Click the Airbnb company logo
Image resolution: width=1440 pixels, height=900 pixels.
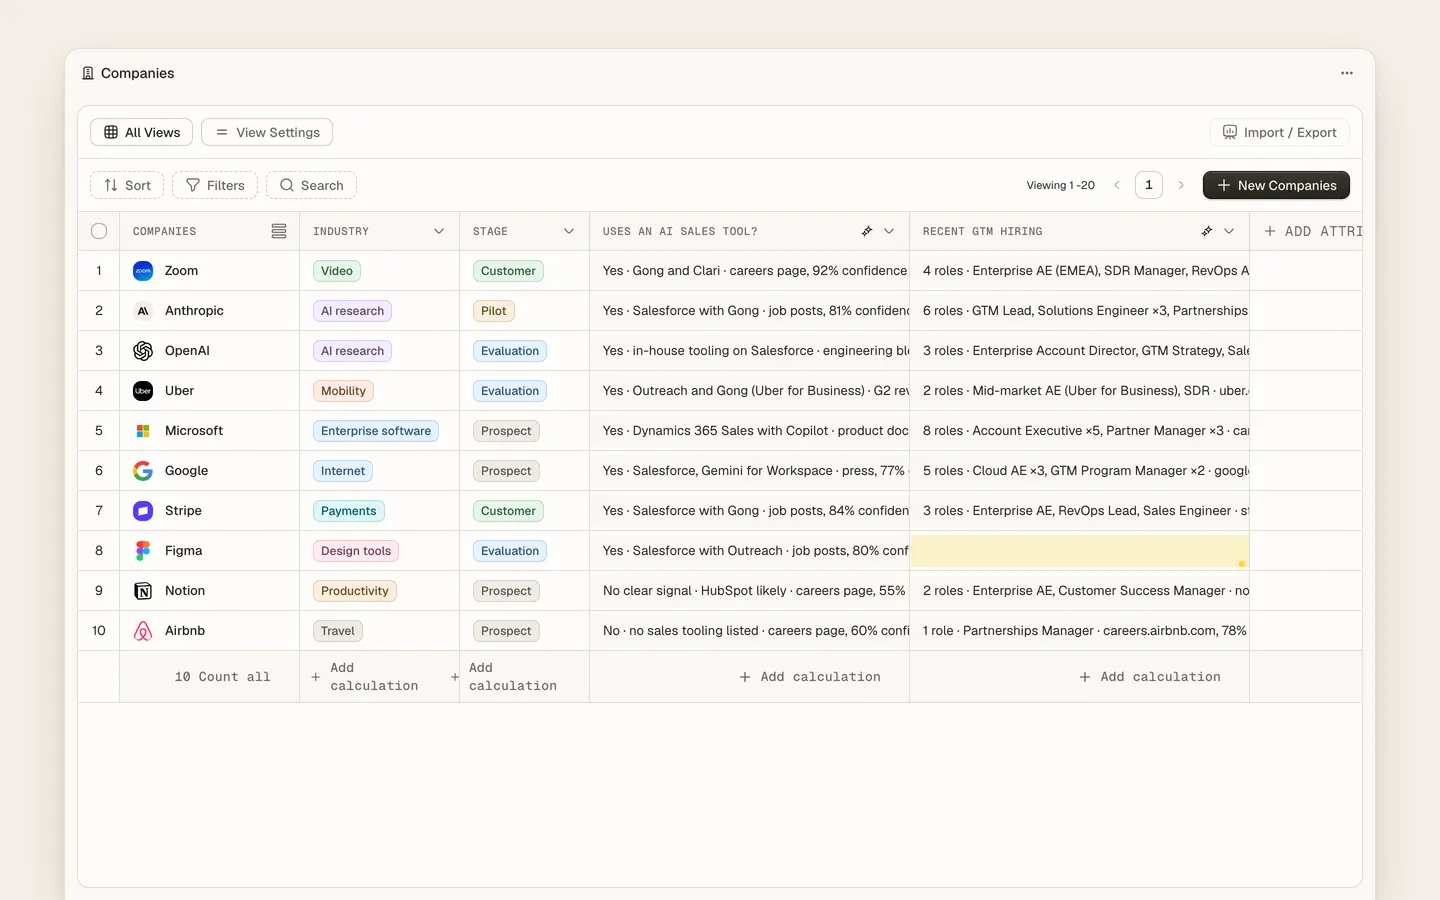[x=143, y=631]
